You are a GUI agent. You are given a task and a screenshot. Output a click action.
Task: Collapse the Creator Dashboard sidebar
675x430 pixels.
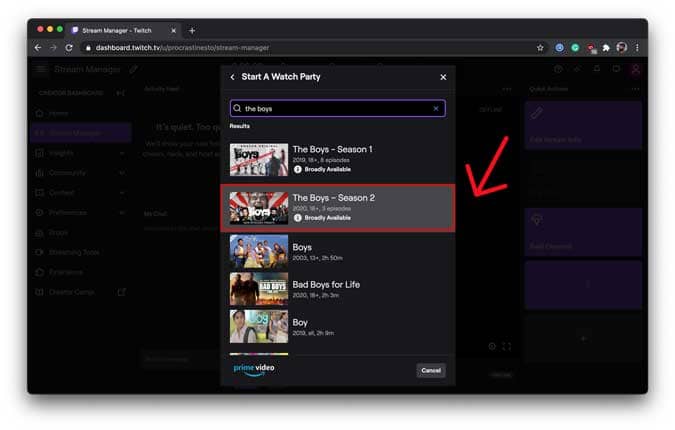pos(120,93)
